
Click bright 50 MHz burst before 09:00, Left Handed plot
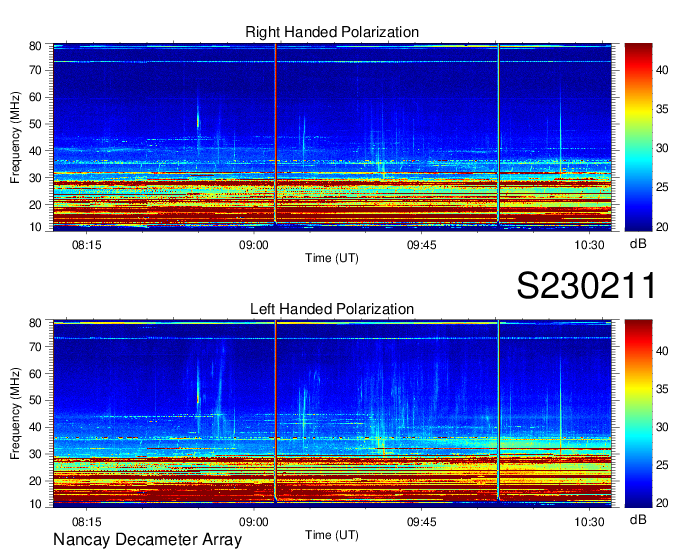198,398
